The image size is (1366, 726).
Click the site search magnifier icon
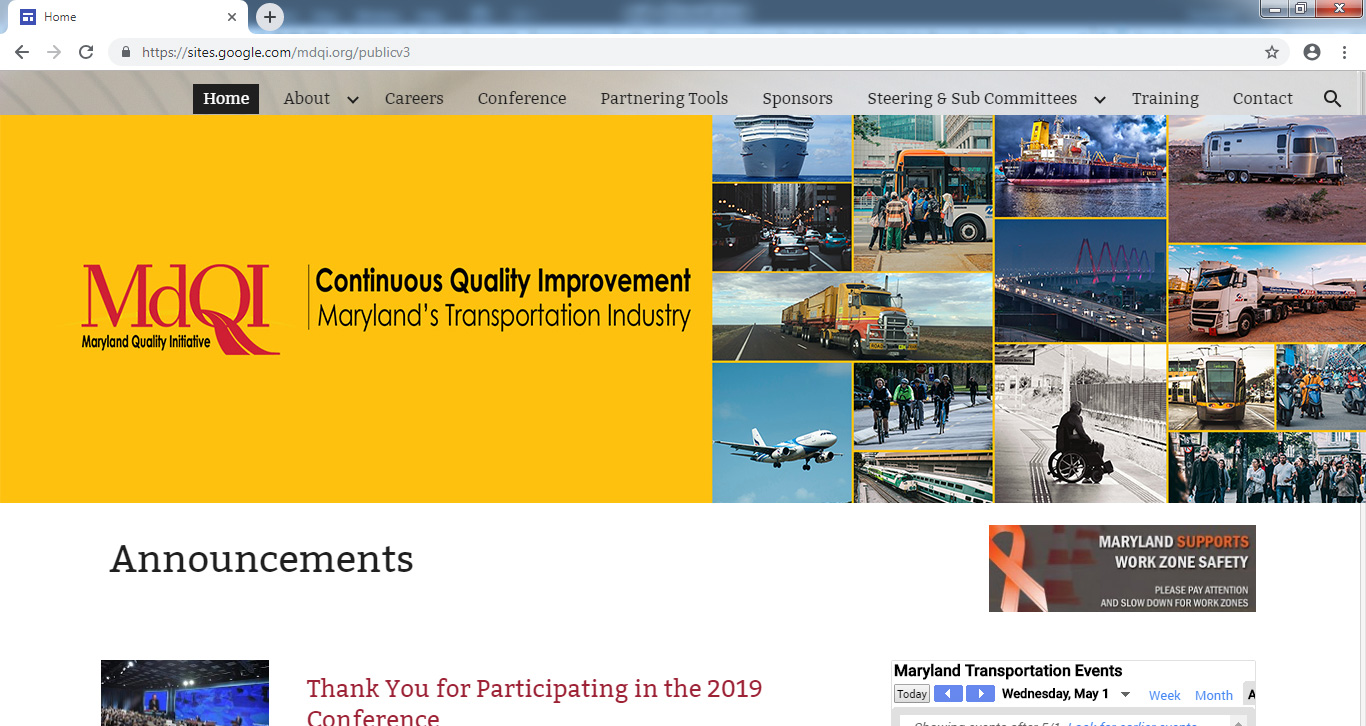(x=1332, y=98)
